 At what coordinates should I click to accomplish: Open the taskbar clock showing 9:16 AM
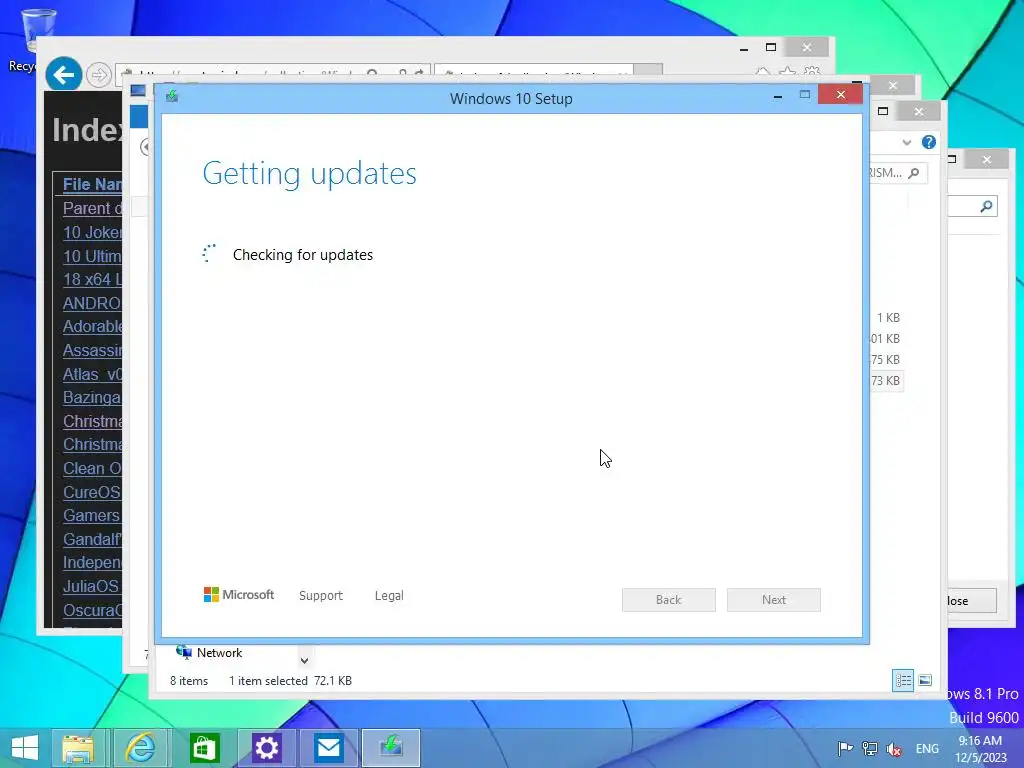[x=980, y=749]
